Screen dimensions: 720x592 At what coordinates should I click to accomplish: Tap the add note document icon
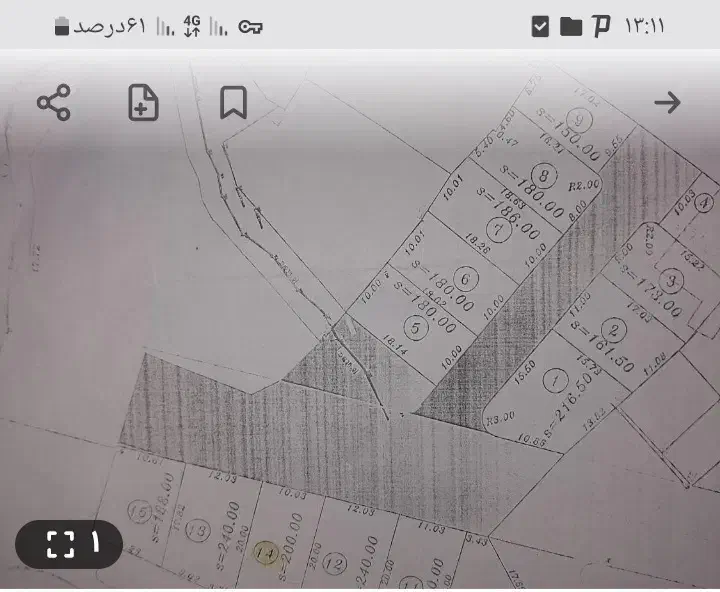tap(143, 102)
